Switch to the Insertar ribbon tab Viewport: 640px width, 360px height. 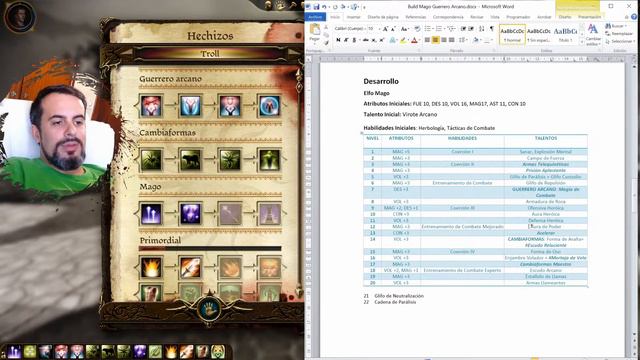pos(353,17)
